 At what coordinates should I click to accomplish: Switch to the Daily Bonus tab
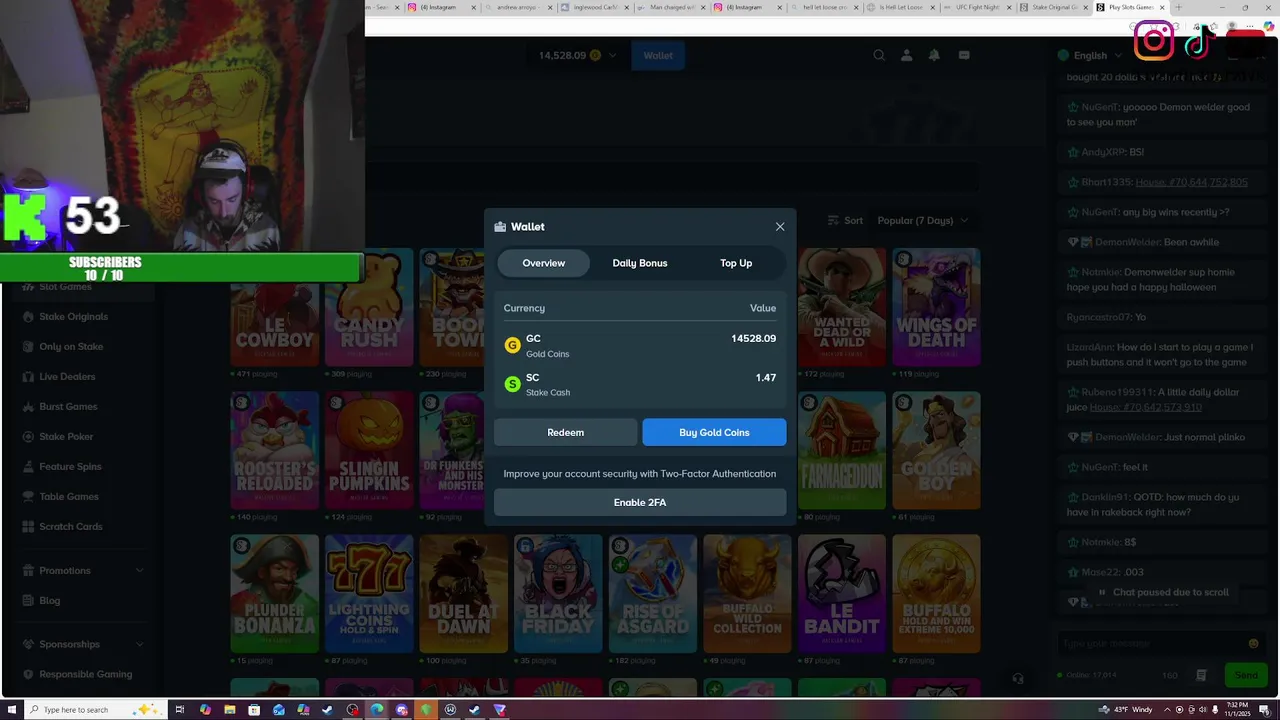pyautogui.click(x=640, y=263)
